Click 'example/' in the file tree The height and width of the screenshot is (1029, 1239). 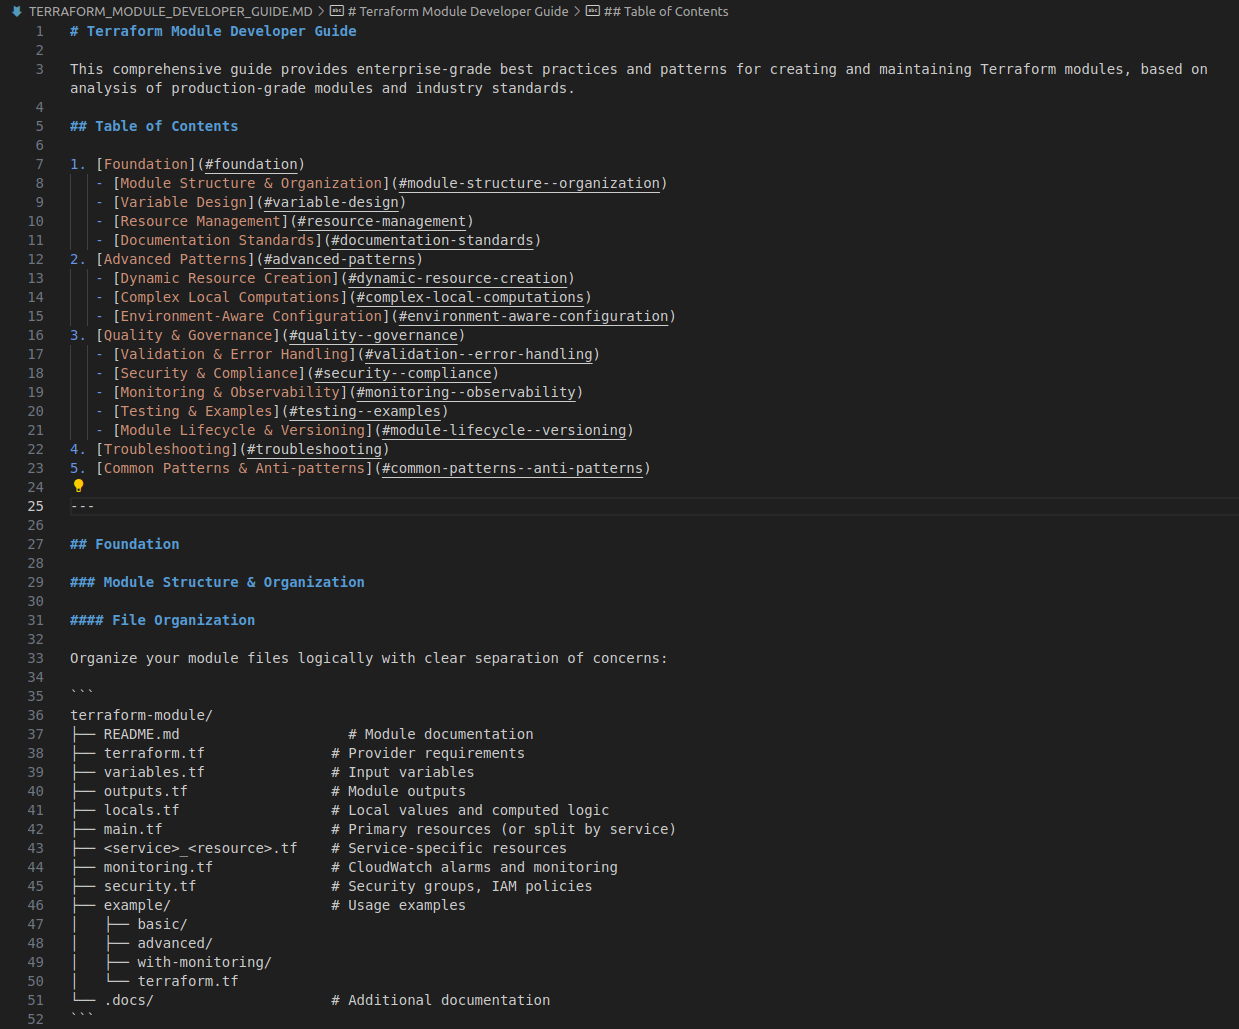coord(137,905)
